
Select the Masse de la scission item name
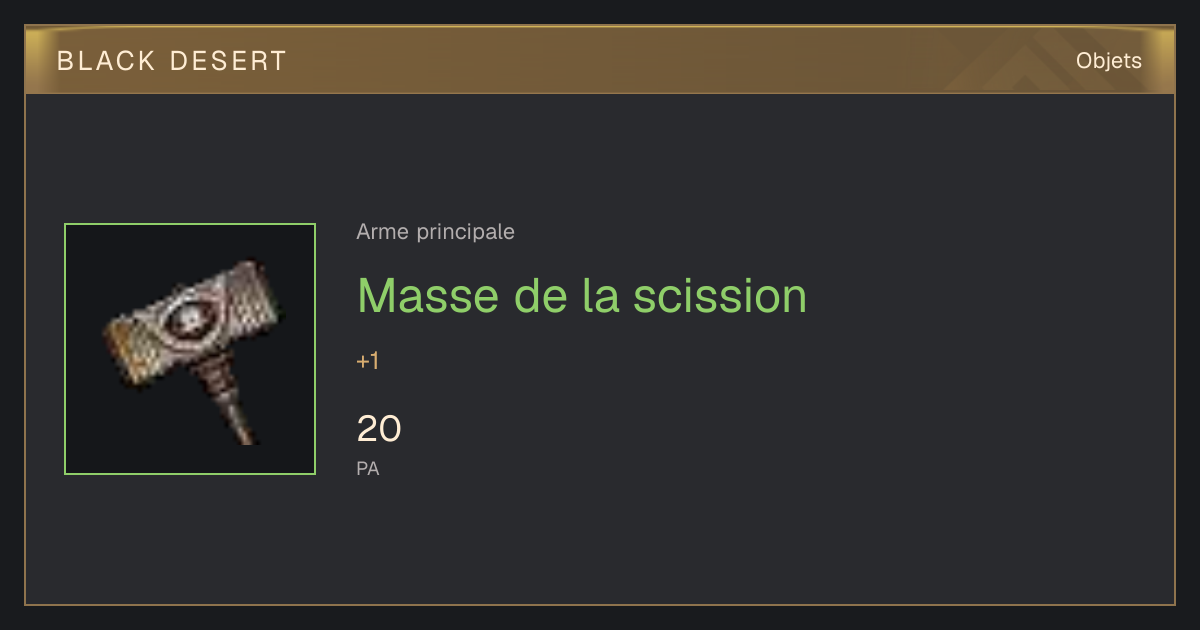[x=581, y=295]
